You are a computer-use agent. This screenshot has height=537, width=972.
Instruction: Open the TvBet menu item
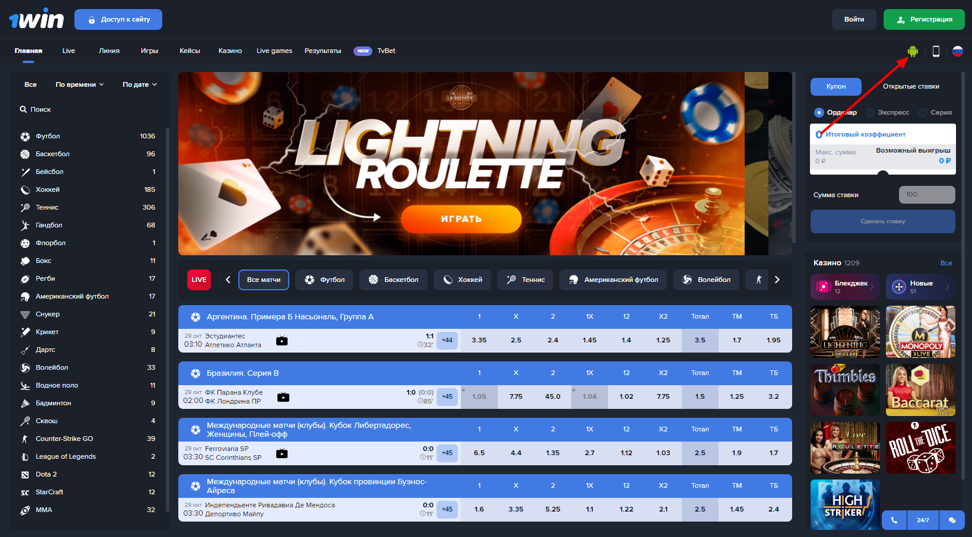coord(386,51)
